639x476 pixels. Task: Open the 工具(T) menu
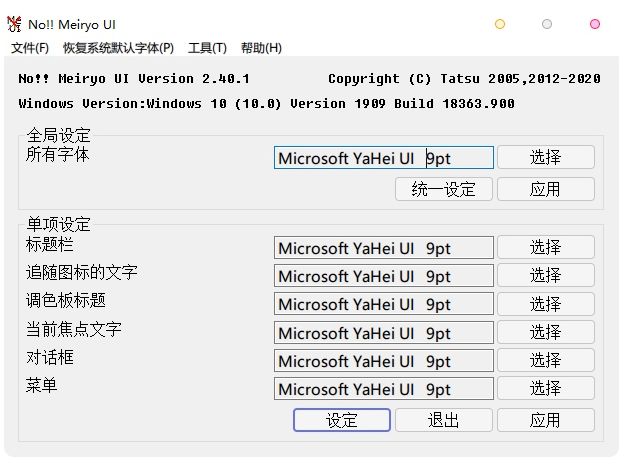pos(207,48)
